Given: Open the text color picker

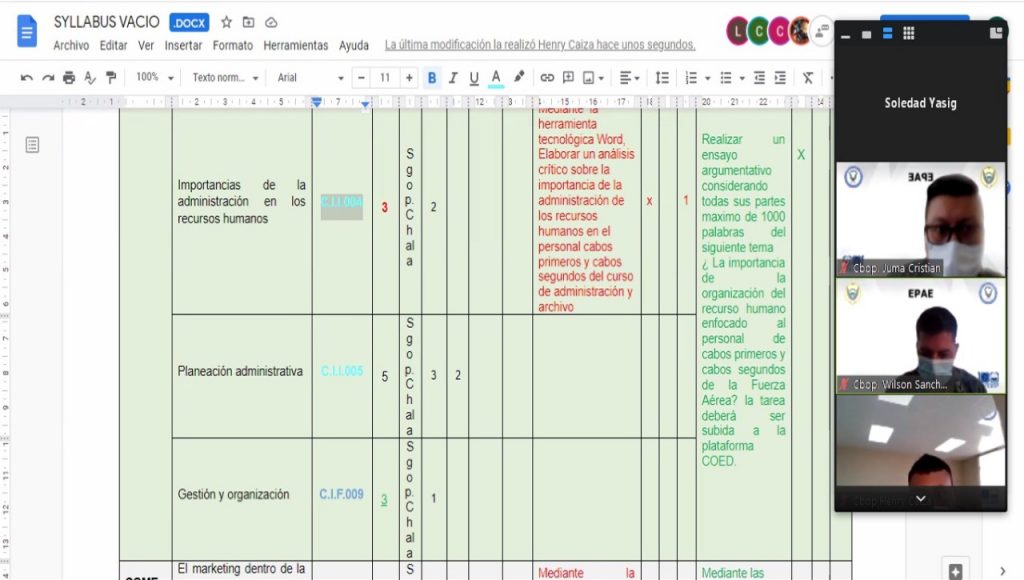Looking at the screenshot, I should pyautogui.click(x=496, y=78).
